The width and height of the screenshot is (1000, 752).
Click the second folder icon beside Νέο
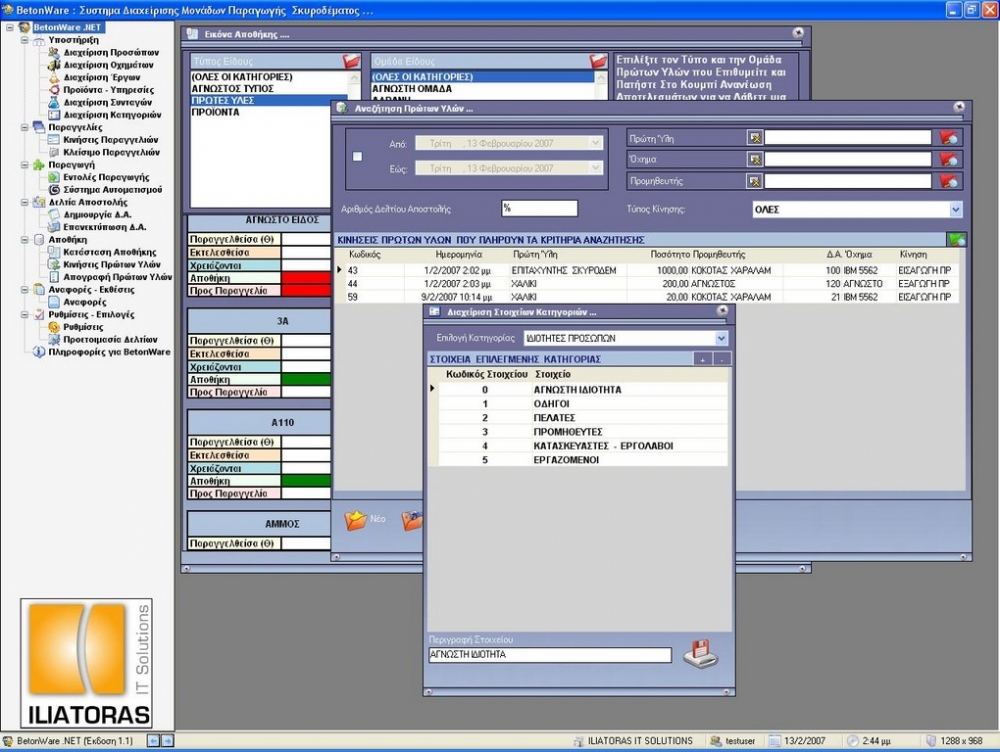[x=413, y=520]
